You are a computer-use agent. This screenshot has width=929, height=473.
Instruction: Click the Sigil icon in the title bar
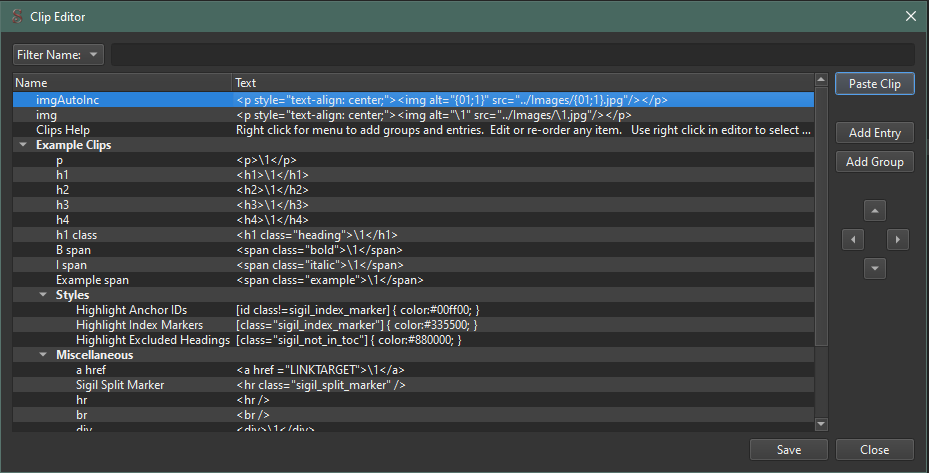pyautogui.click(x=17, y=17)
